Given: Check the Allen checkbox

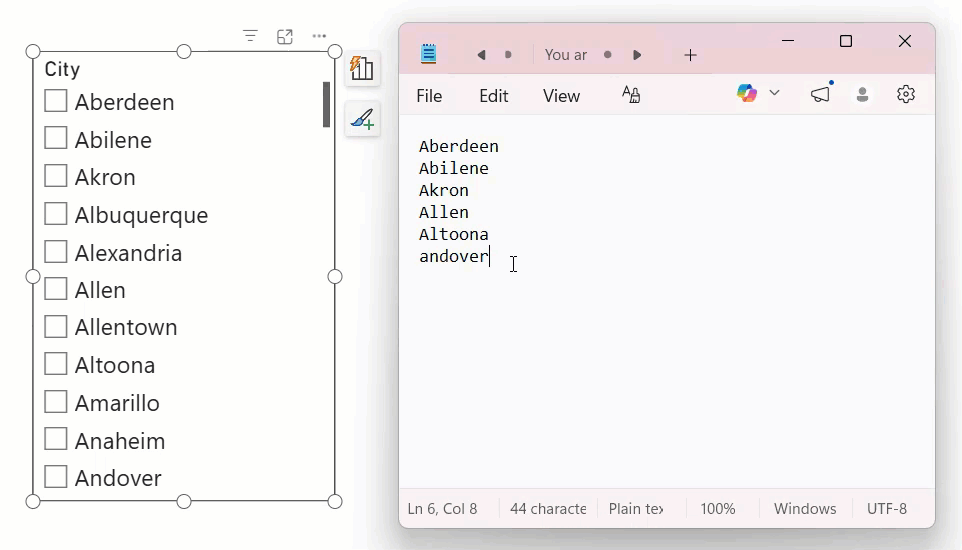Looking at the screenshot, I should pyautogui.click(x=56, y=289).
